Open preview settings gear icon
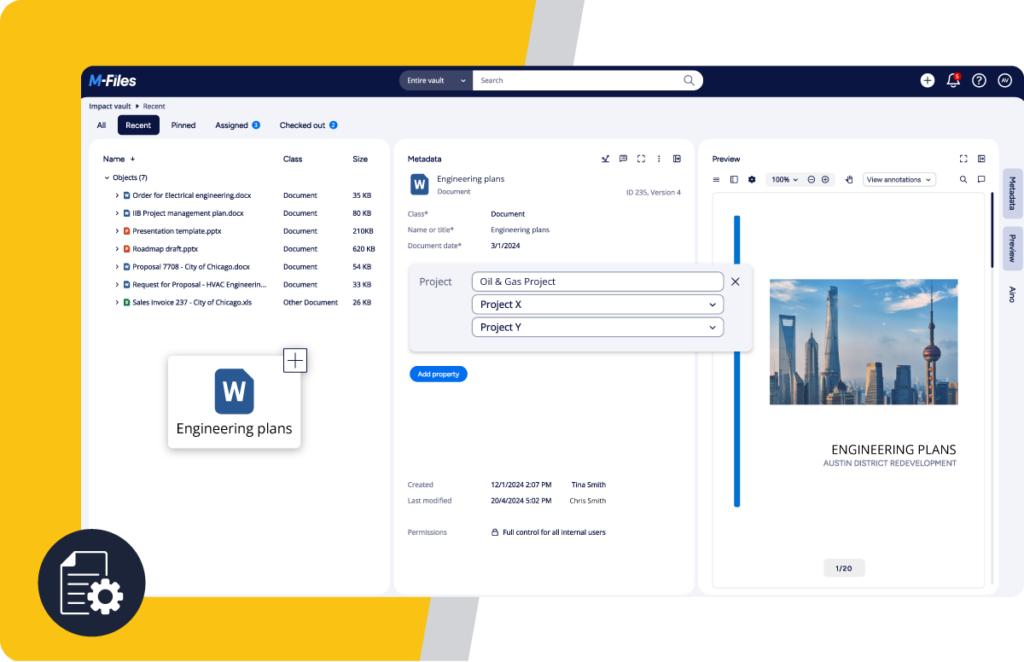Image resolution: width=1024 pixels, height=662 pixels. pyautogui.click(x=752, y=180)
